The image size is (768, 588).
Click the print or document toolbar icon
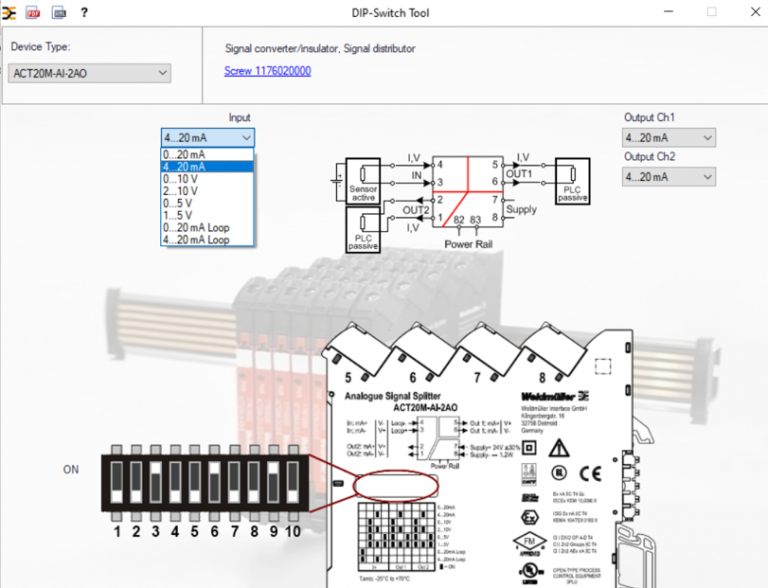59,13
